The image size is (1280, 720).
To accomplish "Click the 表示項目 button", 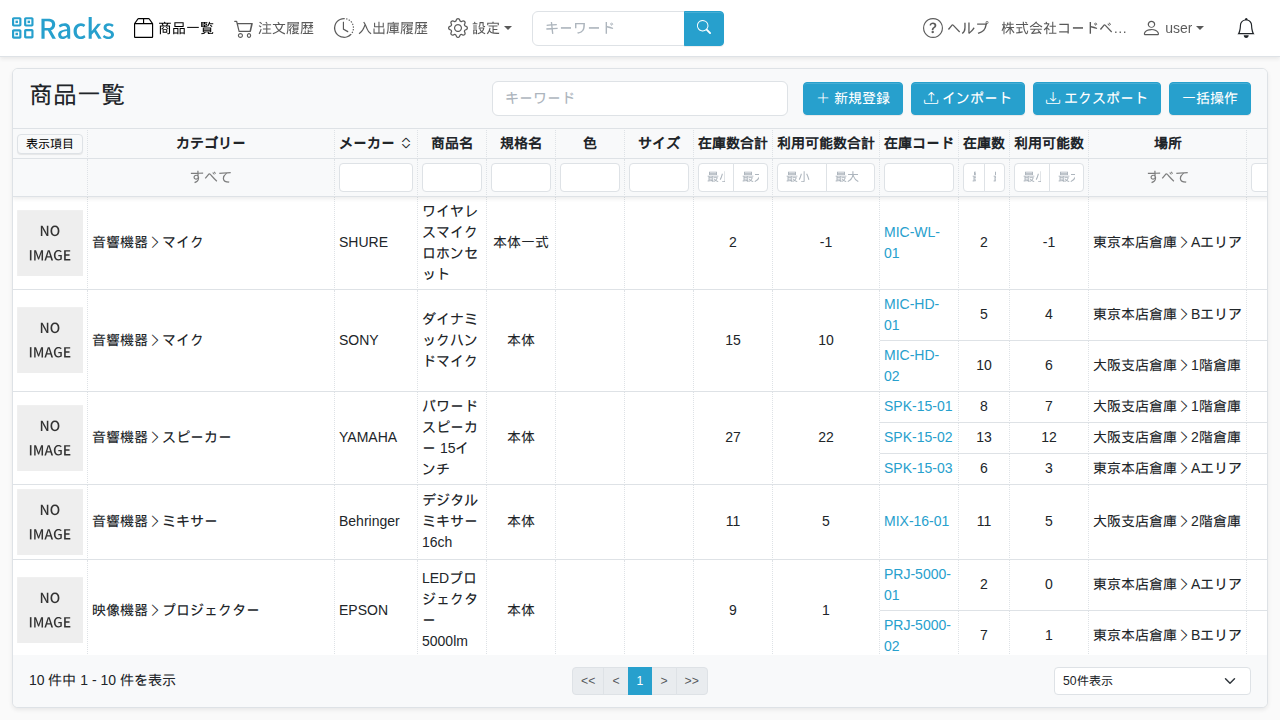I will pos(50,144).
